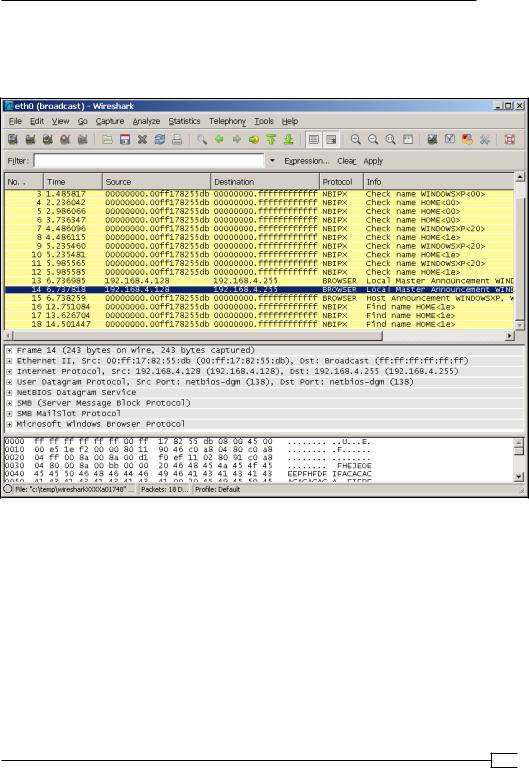This screenshot has height=768, width=529.
Task: Click the expert info status circle
Action: click(8, 489)
